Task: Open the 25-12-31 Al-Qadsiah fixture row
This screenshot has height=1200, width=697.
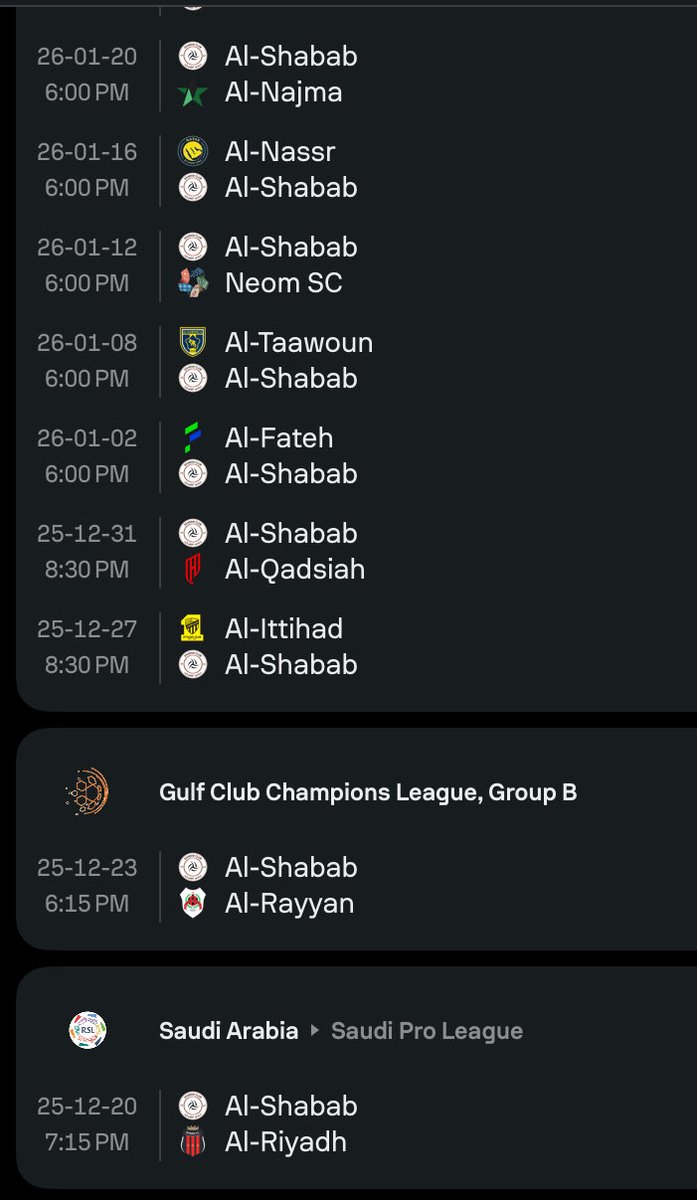Action: [x=356, y=551]
